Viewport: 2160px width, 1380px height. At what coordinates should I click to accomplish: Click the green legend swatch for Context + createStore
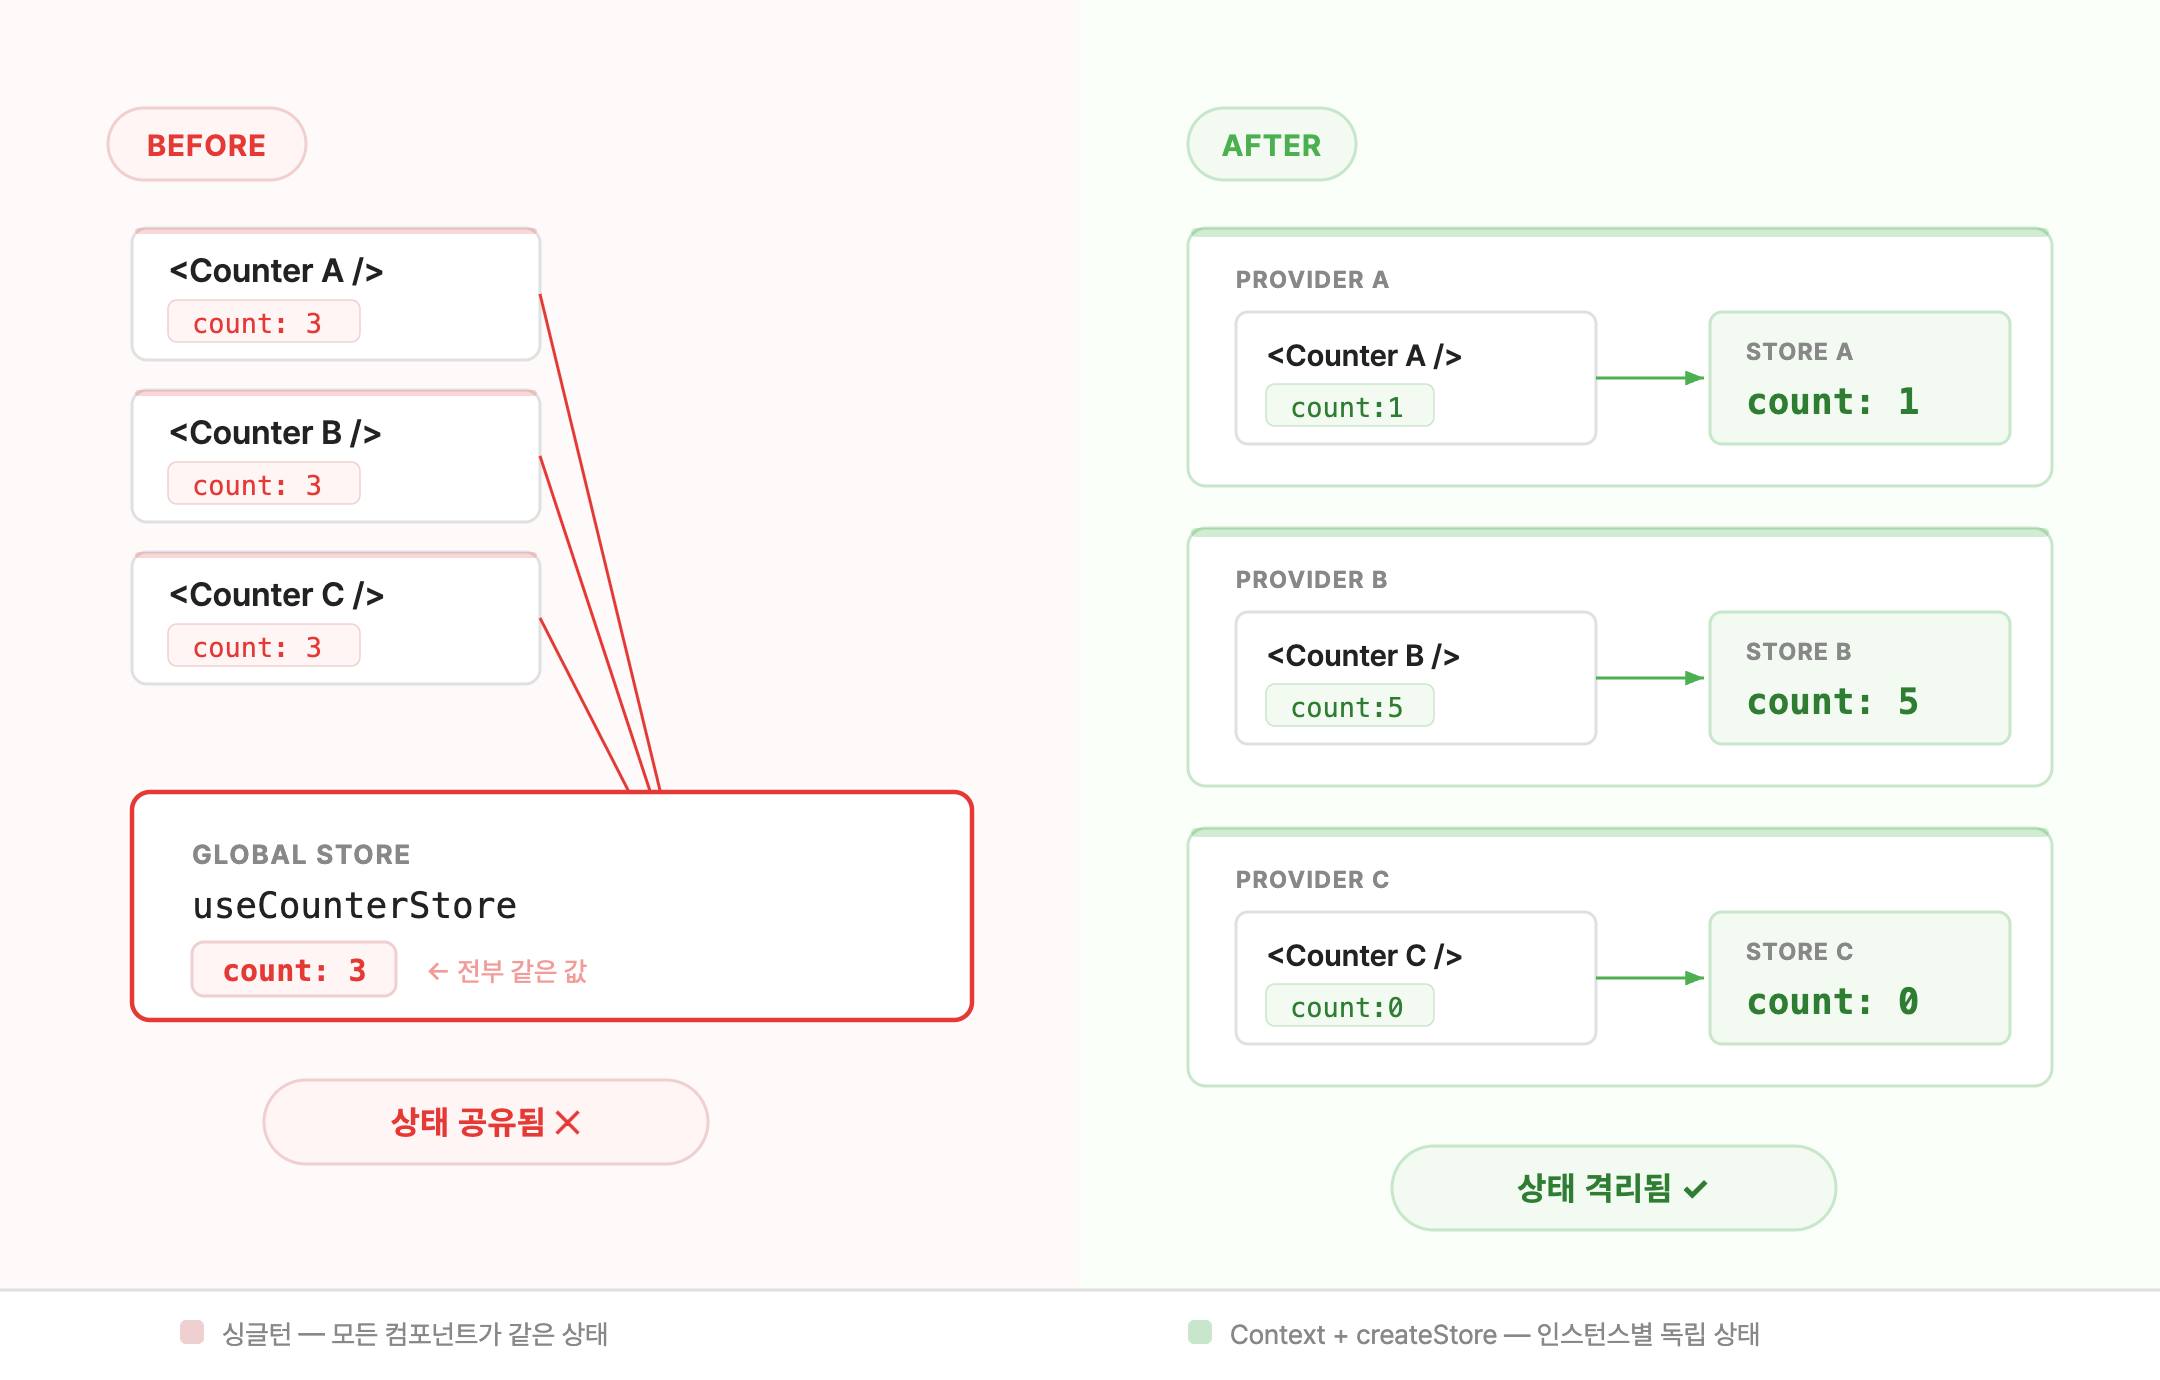(1200, 1332)
